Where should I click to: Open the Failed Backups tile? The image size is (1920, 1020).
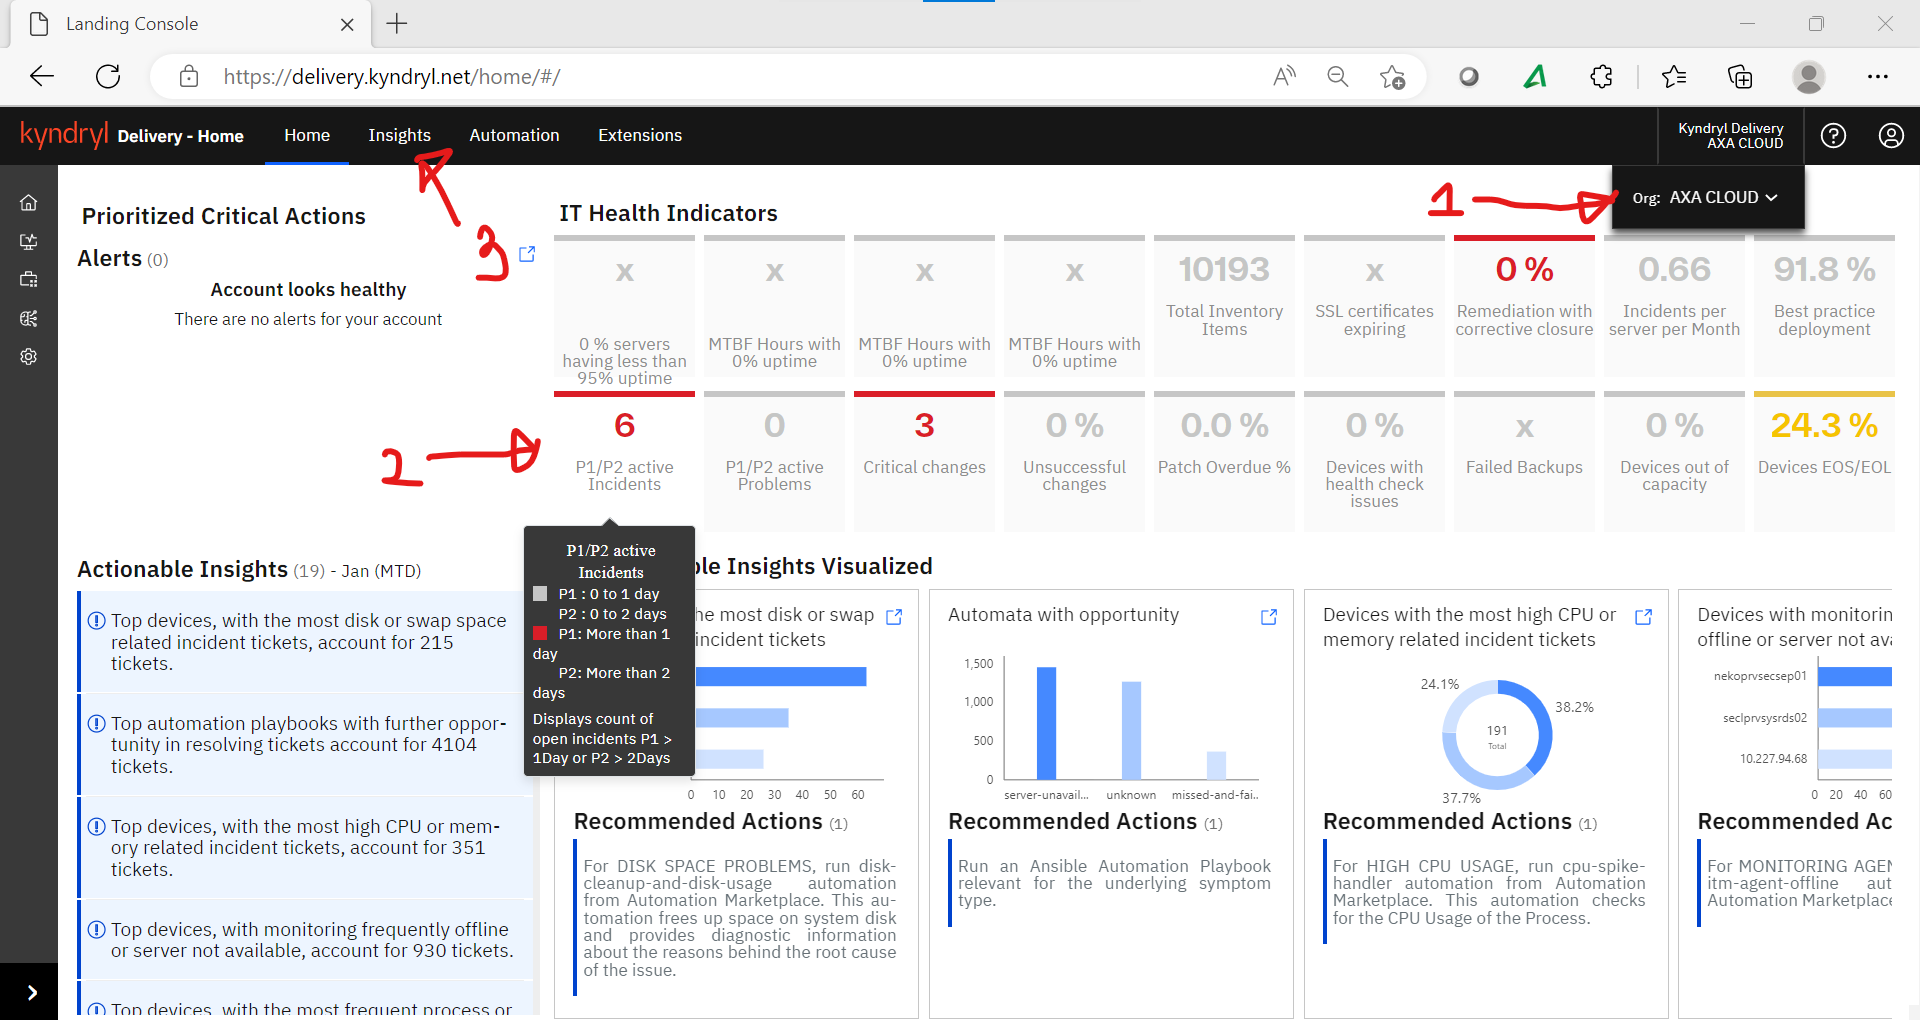coord(1524,461)
